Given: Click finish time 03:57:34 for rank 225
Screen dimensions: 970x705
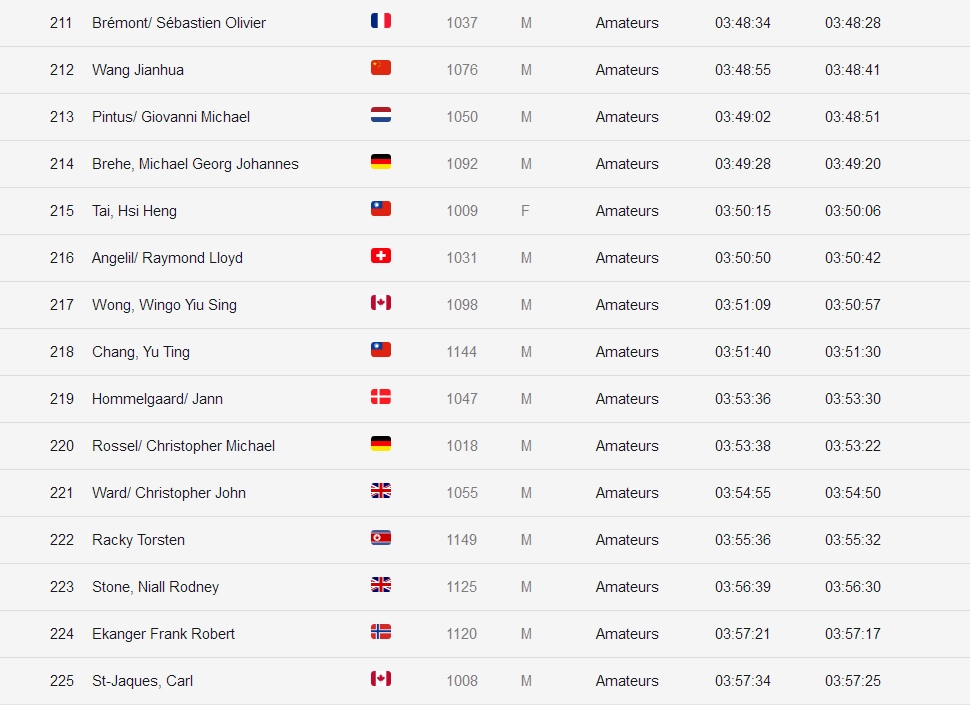Looking at the screenshot, I should 743,681.
